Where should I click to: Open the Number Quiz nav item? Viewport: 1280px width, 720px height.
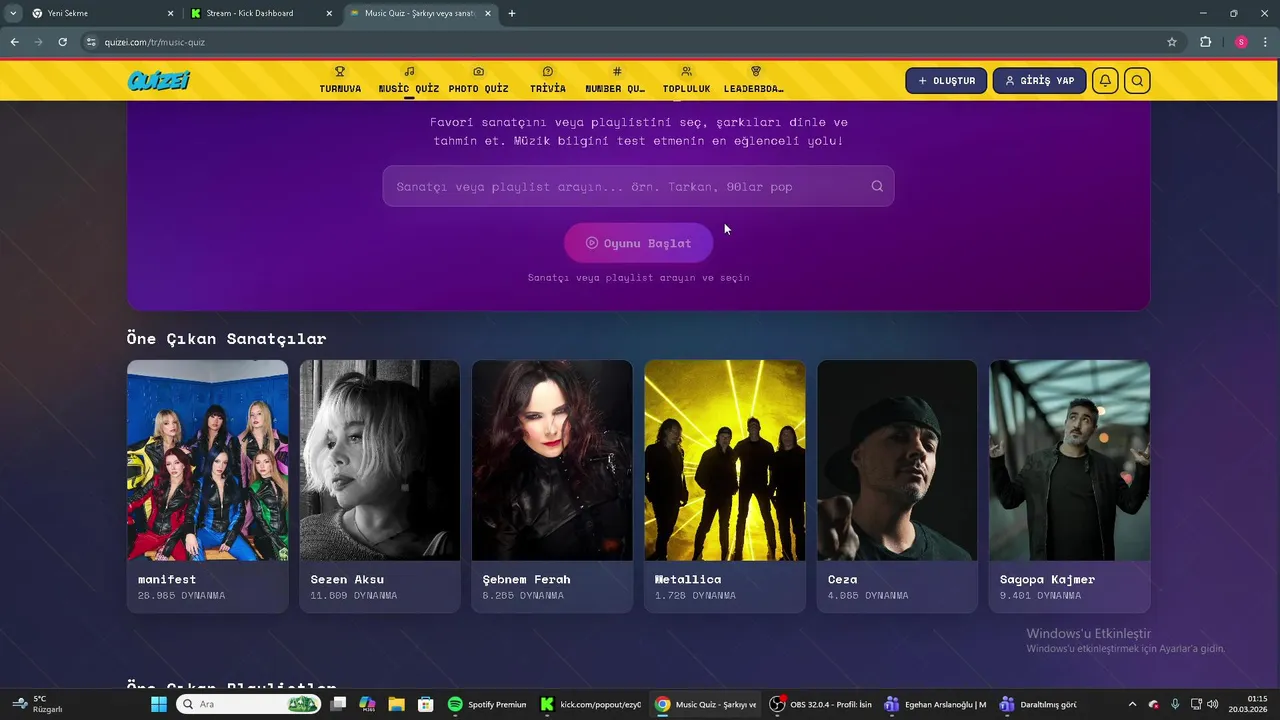616,80
